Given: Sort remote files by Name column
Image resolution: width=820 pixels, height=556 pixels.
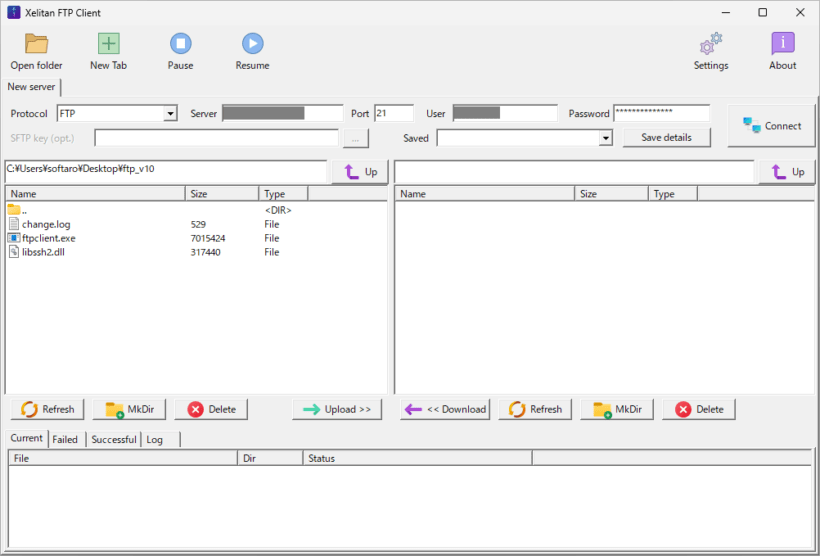Looking at the screenshot, I should [485, 194].
